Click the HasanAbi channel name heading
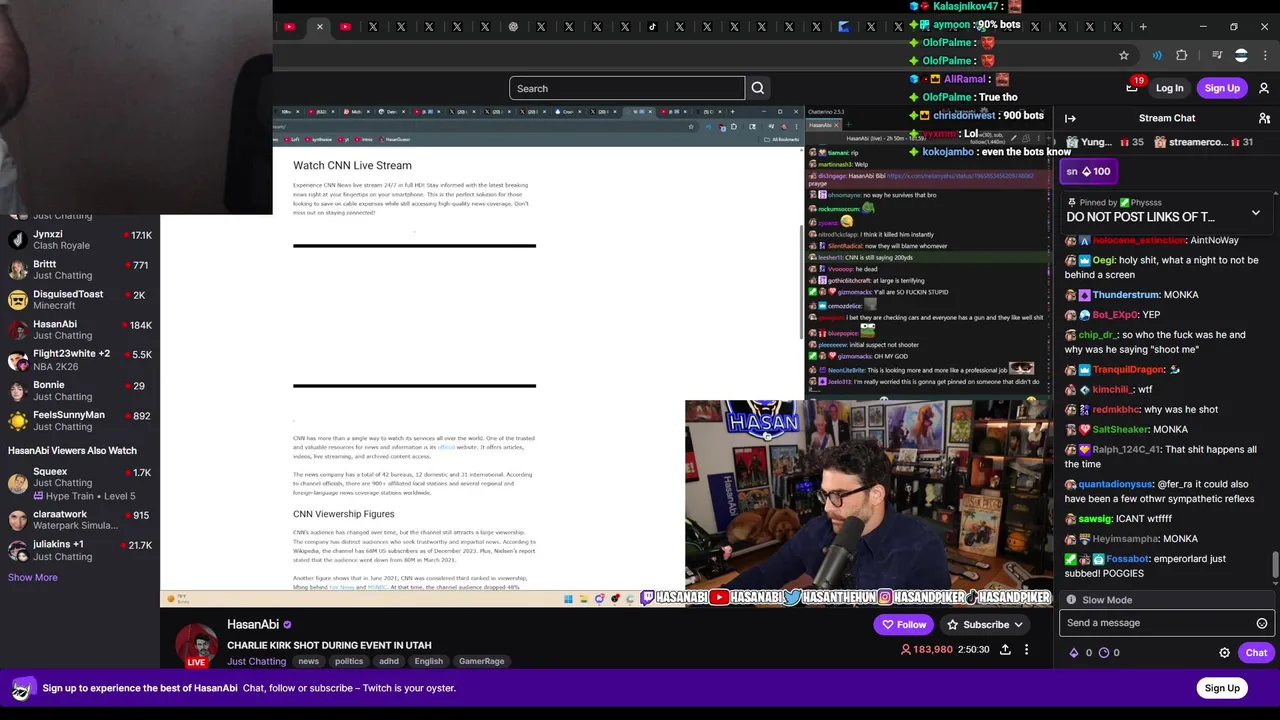Viewport: 1280px width, 720px height. [x=253, y=625]
